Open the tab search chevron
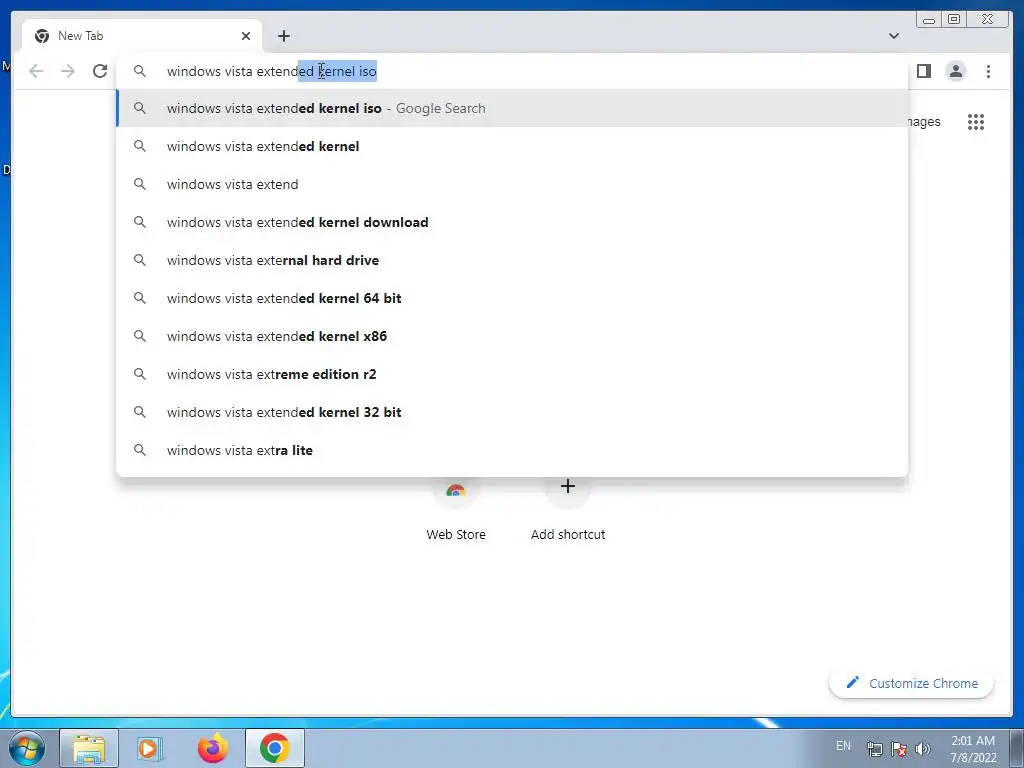 [893, 36]
